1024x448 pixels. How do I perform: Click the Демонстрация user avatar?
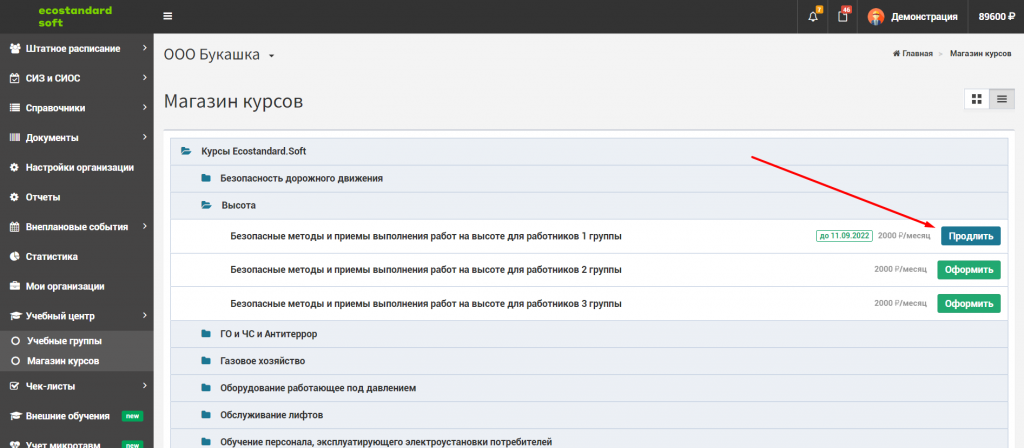tap(876, 17)
